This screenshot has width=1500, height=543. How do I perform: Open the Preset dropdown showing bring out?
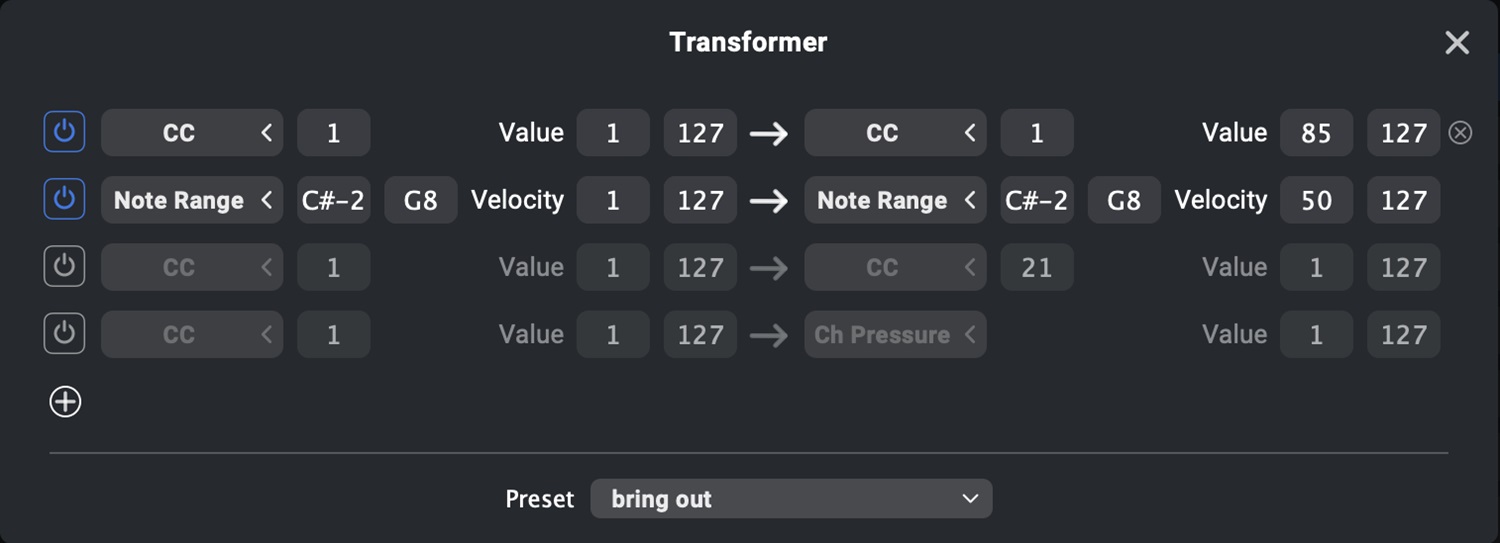point(791,498)
